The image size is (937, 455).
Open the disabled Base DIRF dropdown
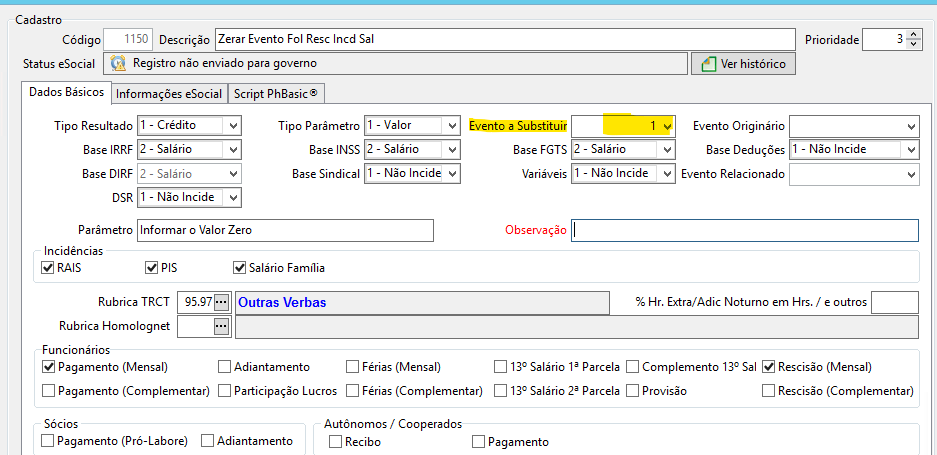[234, 174]
